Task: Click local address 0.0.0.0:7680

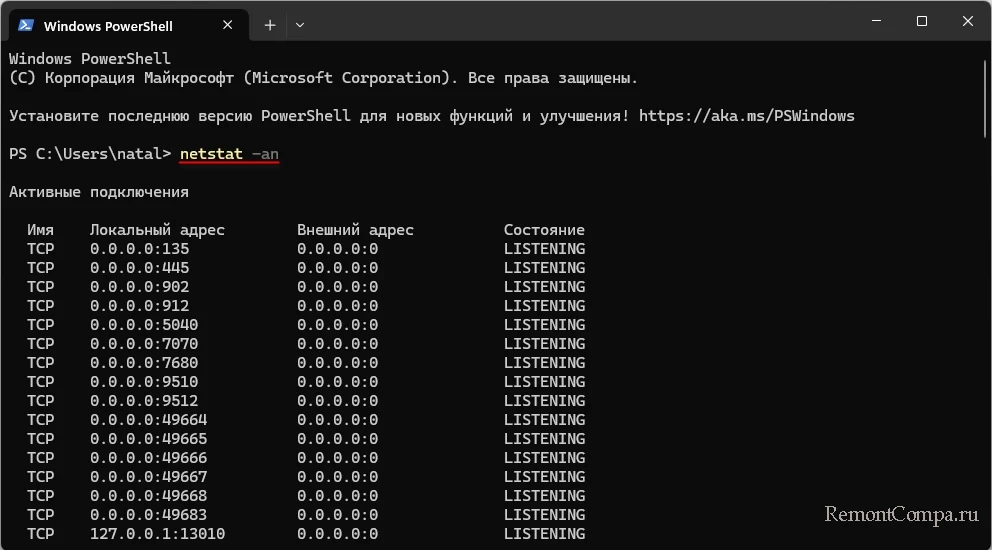Action: [x=144, y=363]
